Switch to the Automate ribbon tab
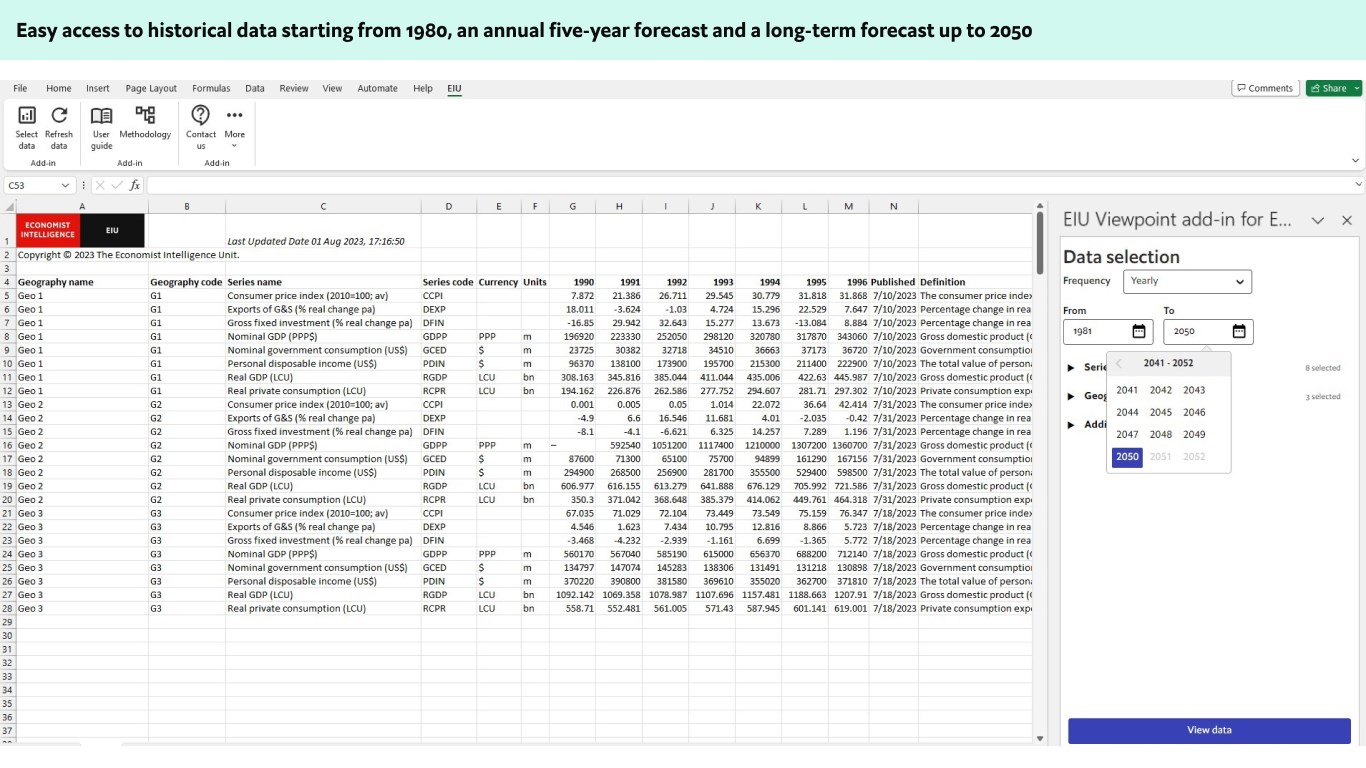This screenshot has width=1366, height=768. (x=378, y=88)
